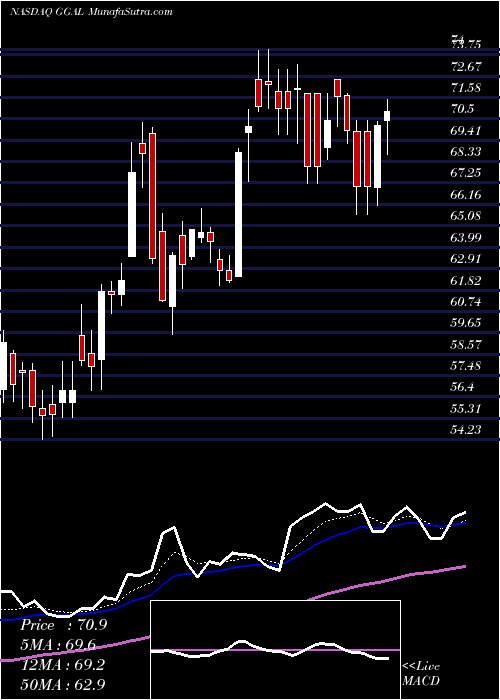The image size is (500, 700).
Task: Select the 58.57 price level label
Action: [x=467, y=344]
